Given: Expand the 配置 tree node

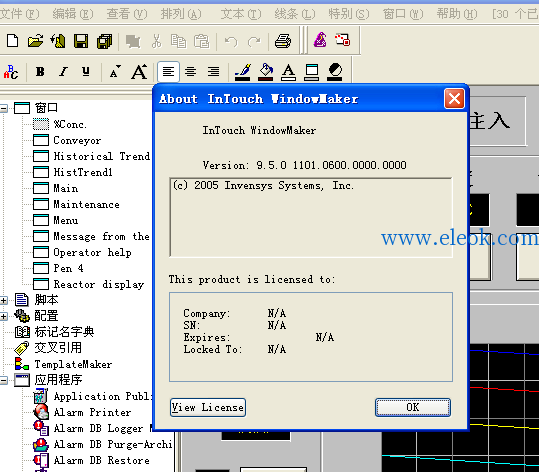Looking at the screenshot, I should tap(3, 316).
